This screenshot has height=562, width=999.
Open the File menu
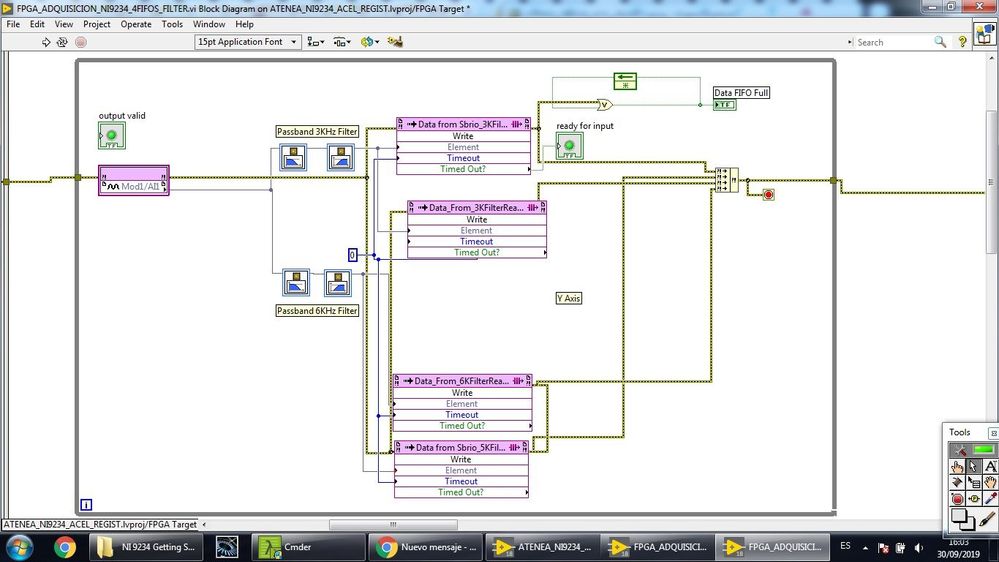click(13, 24)
